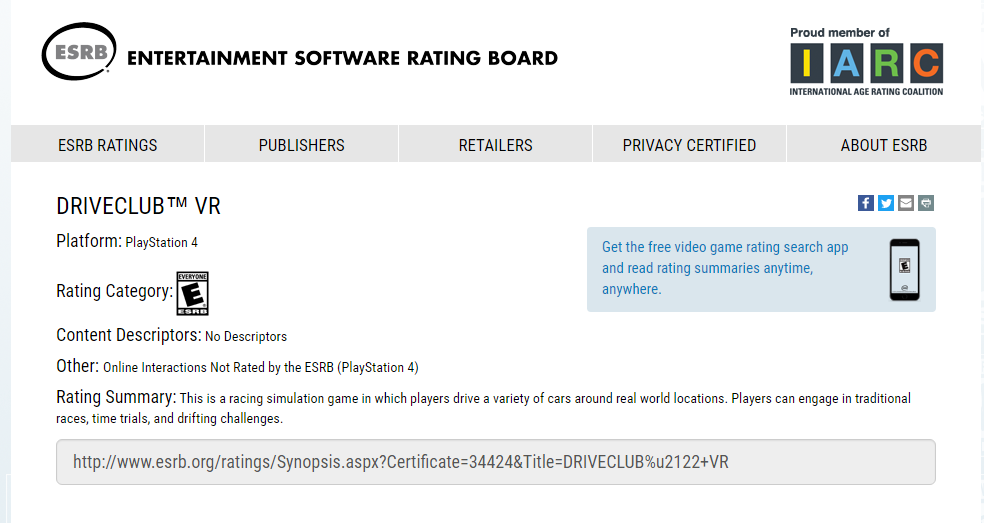Click the synopsis URL text field
Viewport: 984px width, 523px height.
[496, 462]
